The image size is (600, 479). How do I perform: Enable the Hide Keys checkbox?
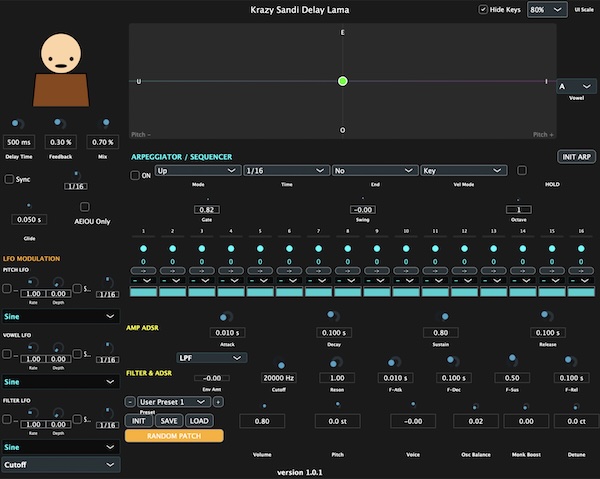484,9
